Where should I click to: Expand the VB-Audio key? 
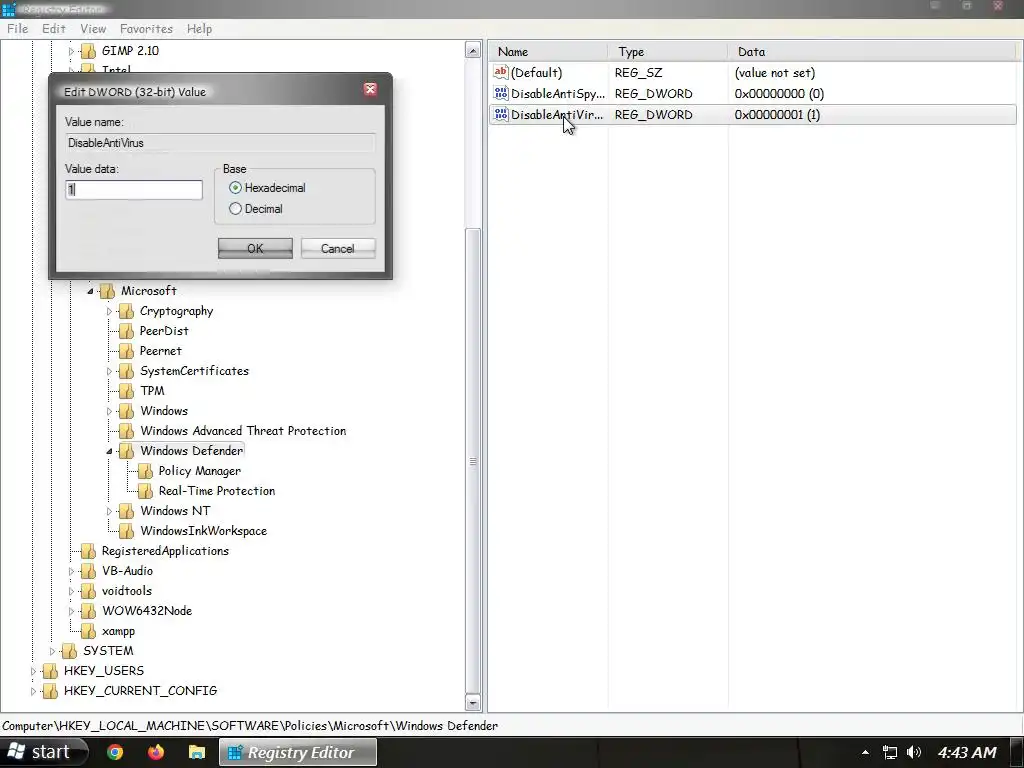pos(71,571)
